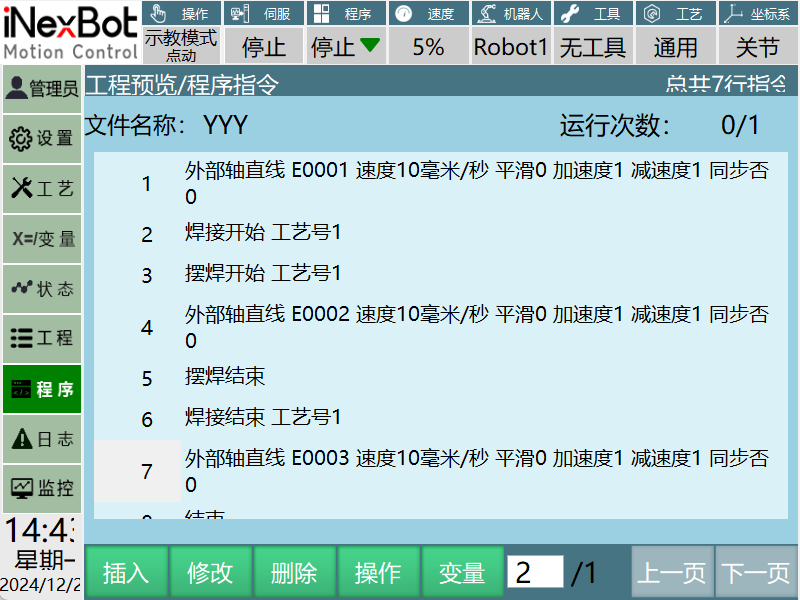Viewport: 800px width, 600px height.
Task: Toggle the 示教模式 teach mode button
Action: pos(181,46)
